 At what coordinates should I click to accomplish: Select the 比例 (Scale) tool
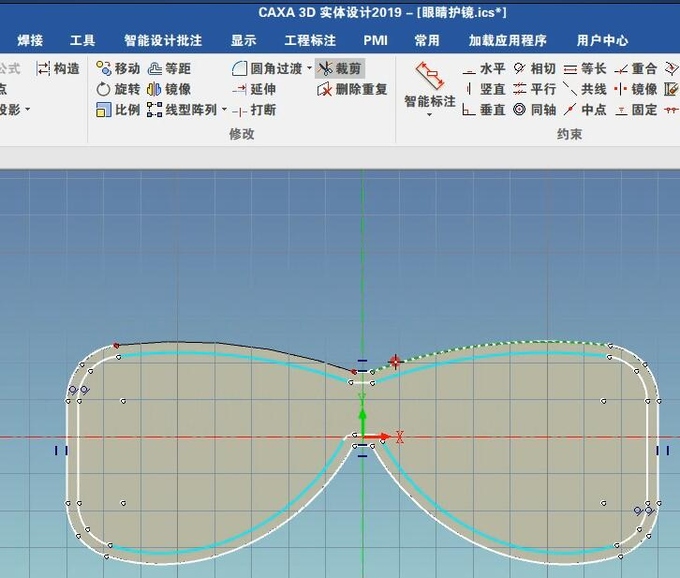(118, 110)
